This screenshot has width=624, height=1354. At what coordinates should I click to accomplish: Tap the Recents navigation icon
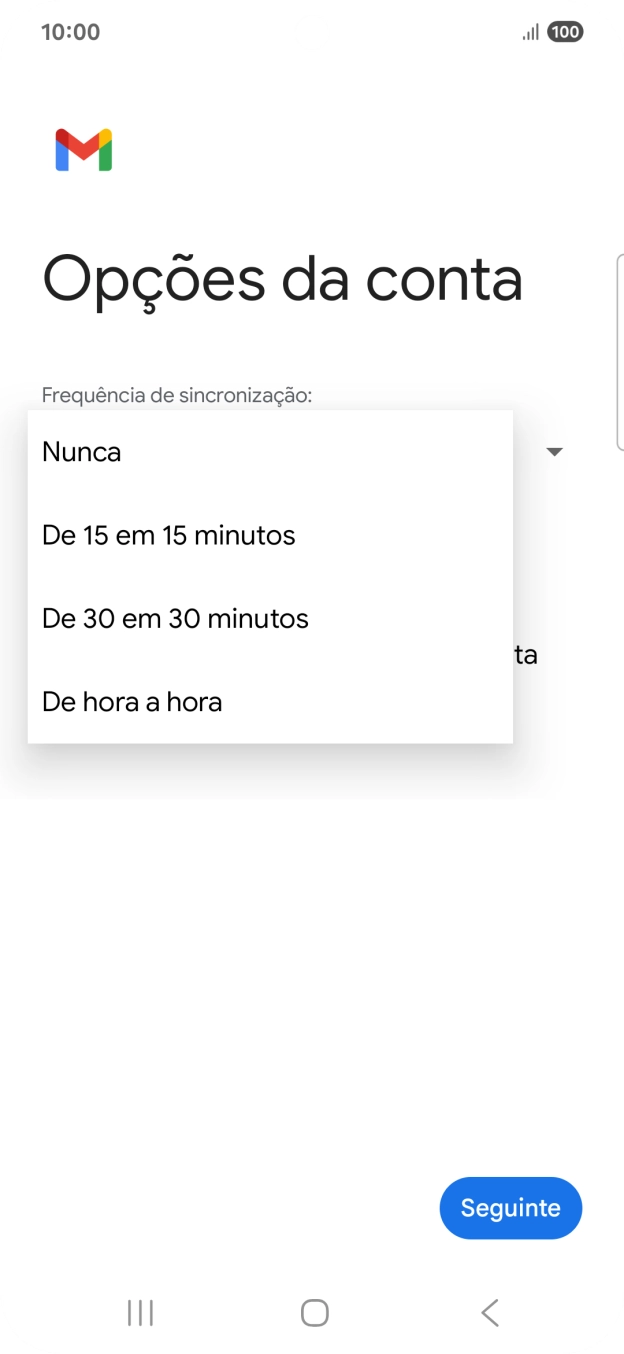(x=140, y=1313)
